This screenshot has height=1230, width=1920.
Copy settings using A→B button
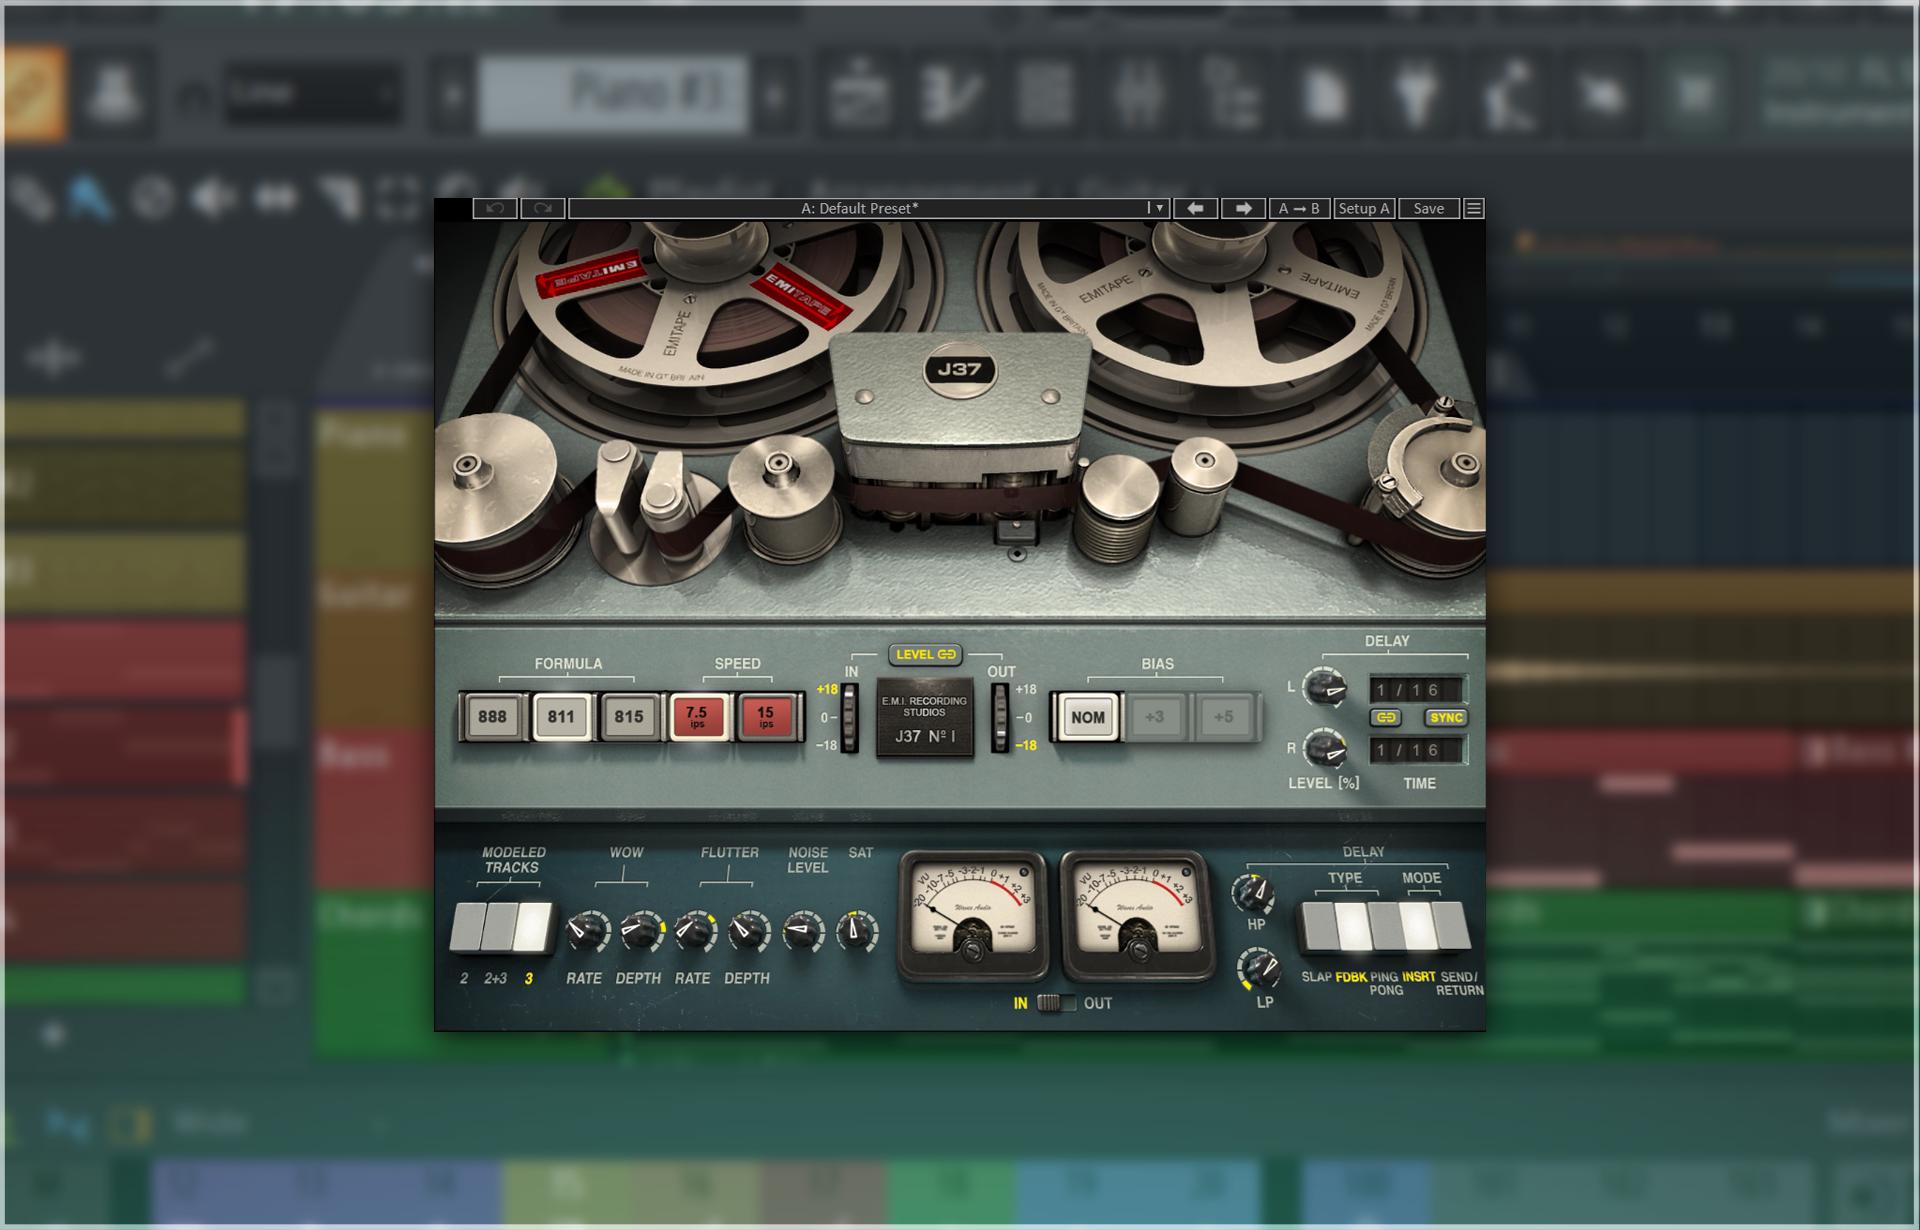pos(1299,208)
